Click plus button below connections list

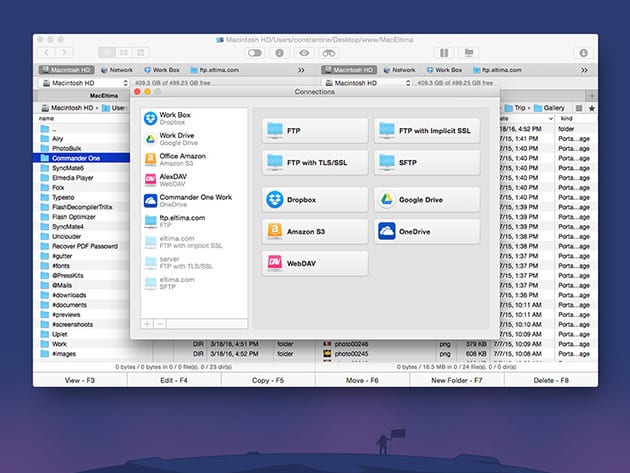tap(147, 324)
